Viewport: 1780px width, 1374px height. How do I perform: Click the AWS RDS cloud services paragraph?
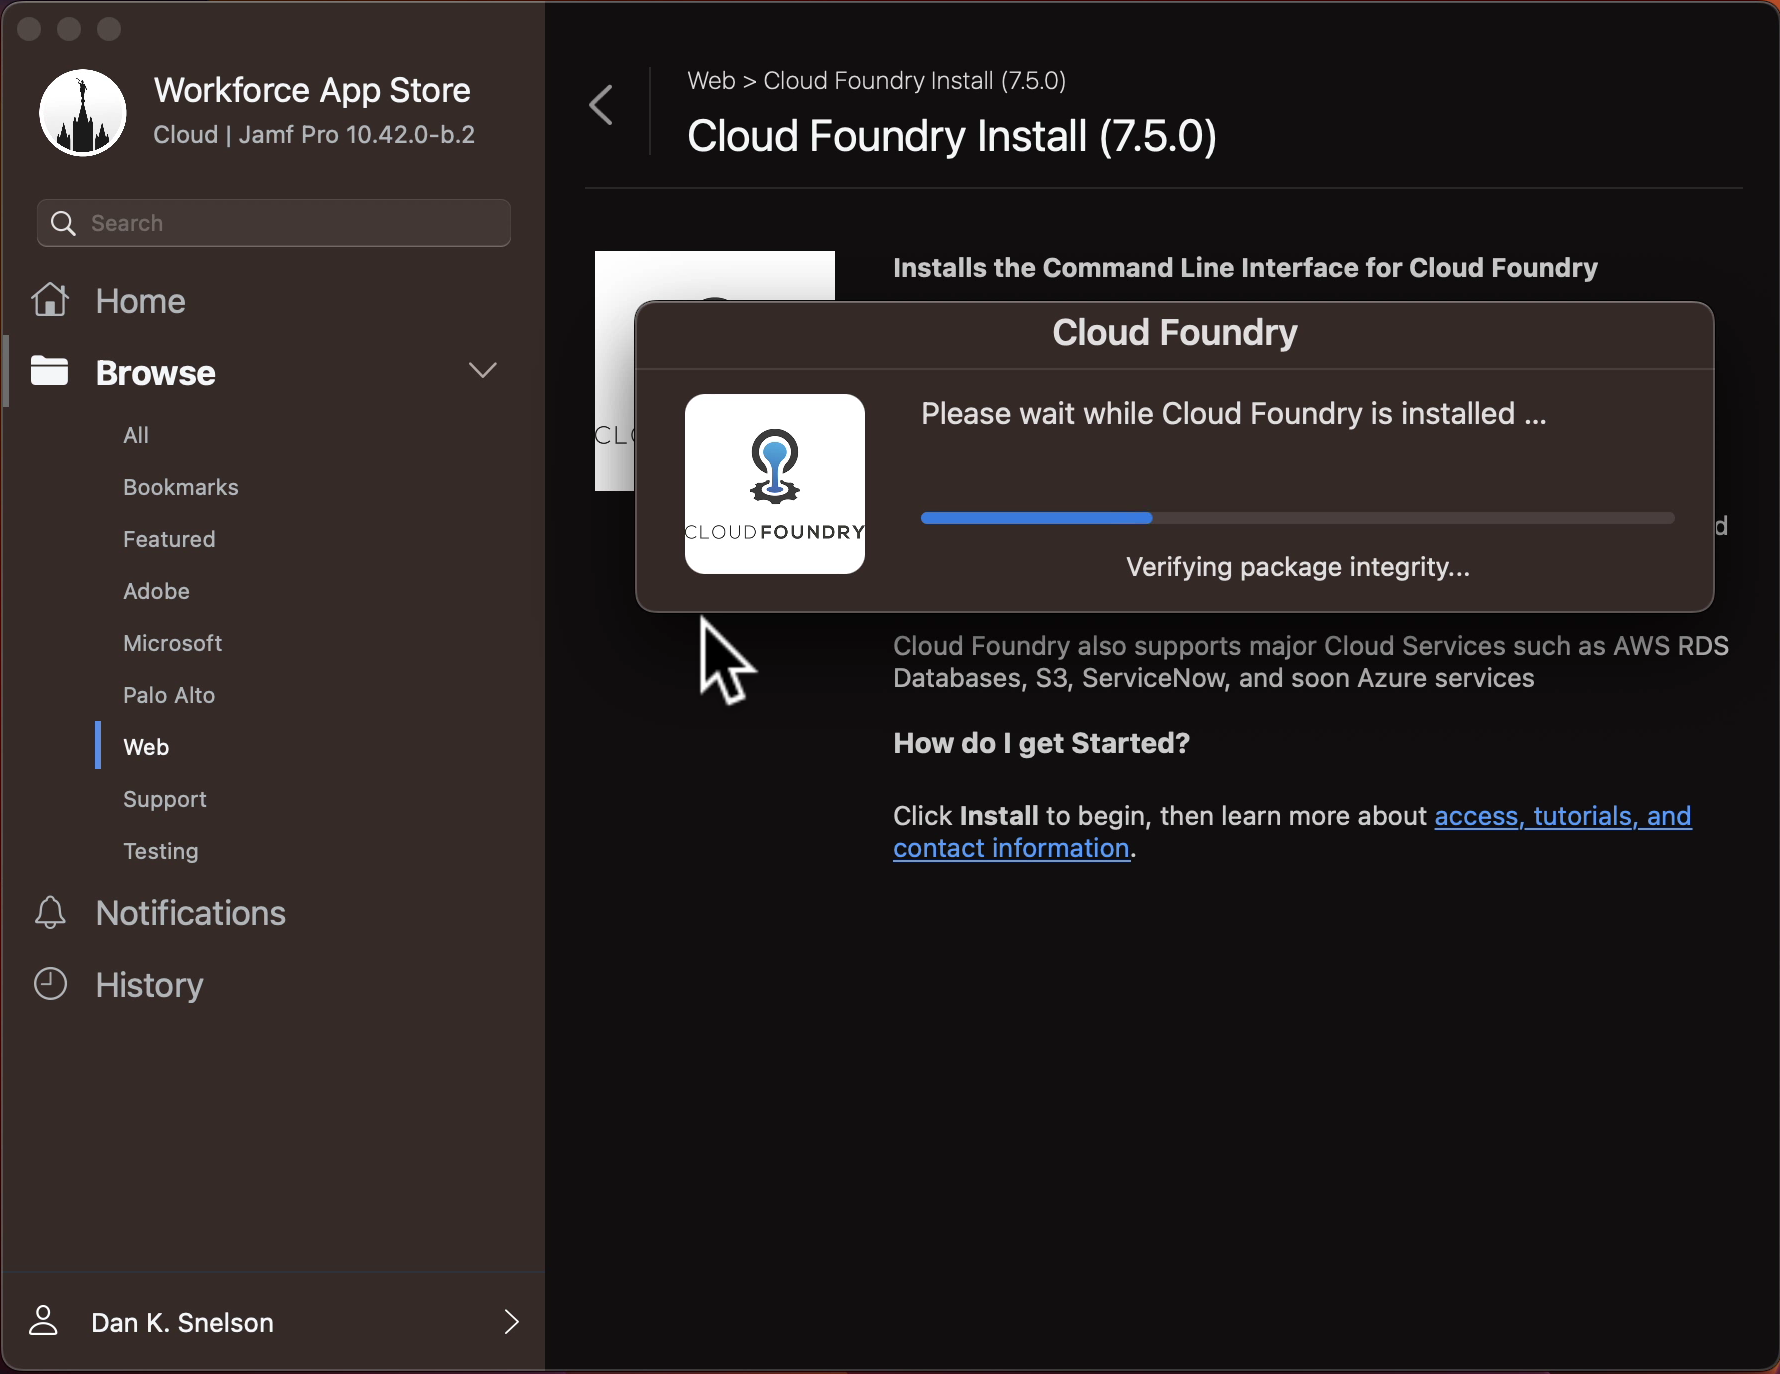(1311, 662)
